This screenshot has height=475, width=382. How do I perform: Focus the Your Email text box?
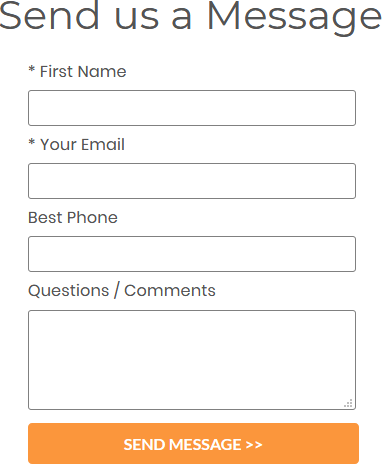coord(192,181)
